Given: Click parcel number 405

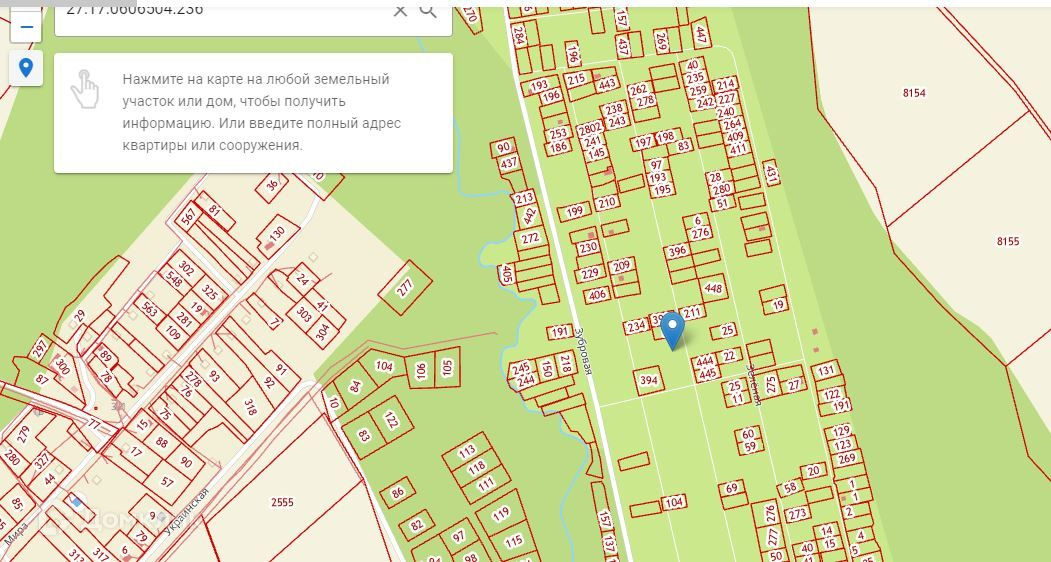Looking at the screenshot, I should [507, 274].
